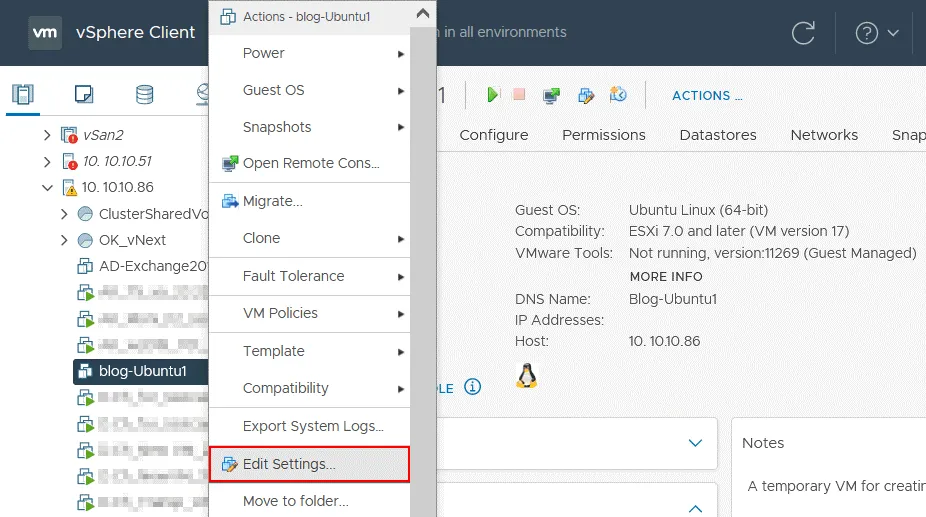926x517 pixels.
Task: Take a snapshot using the clock icon
Action: [618, 95]
